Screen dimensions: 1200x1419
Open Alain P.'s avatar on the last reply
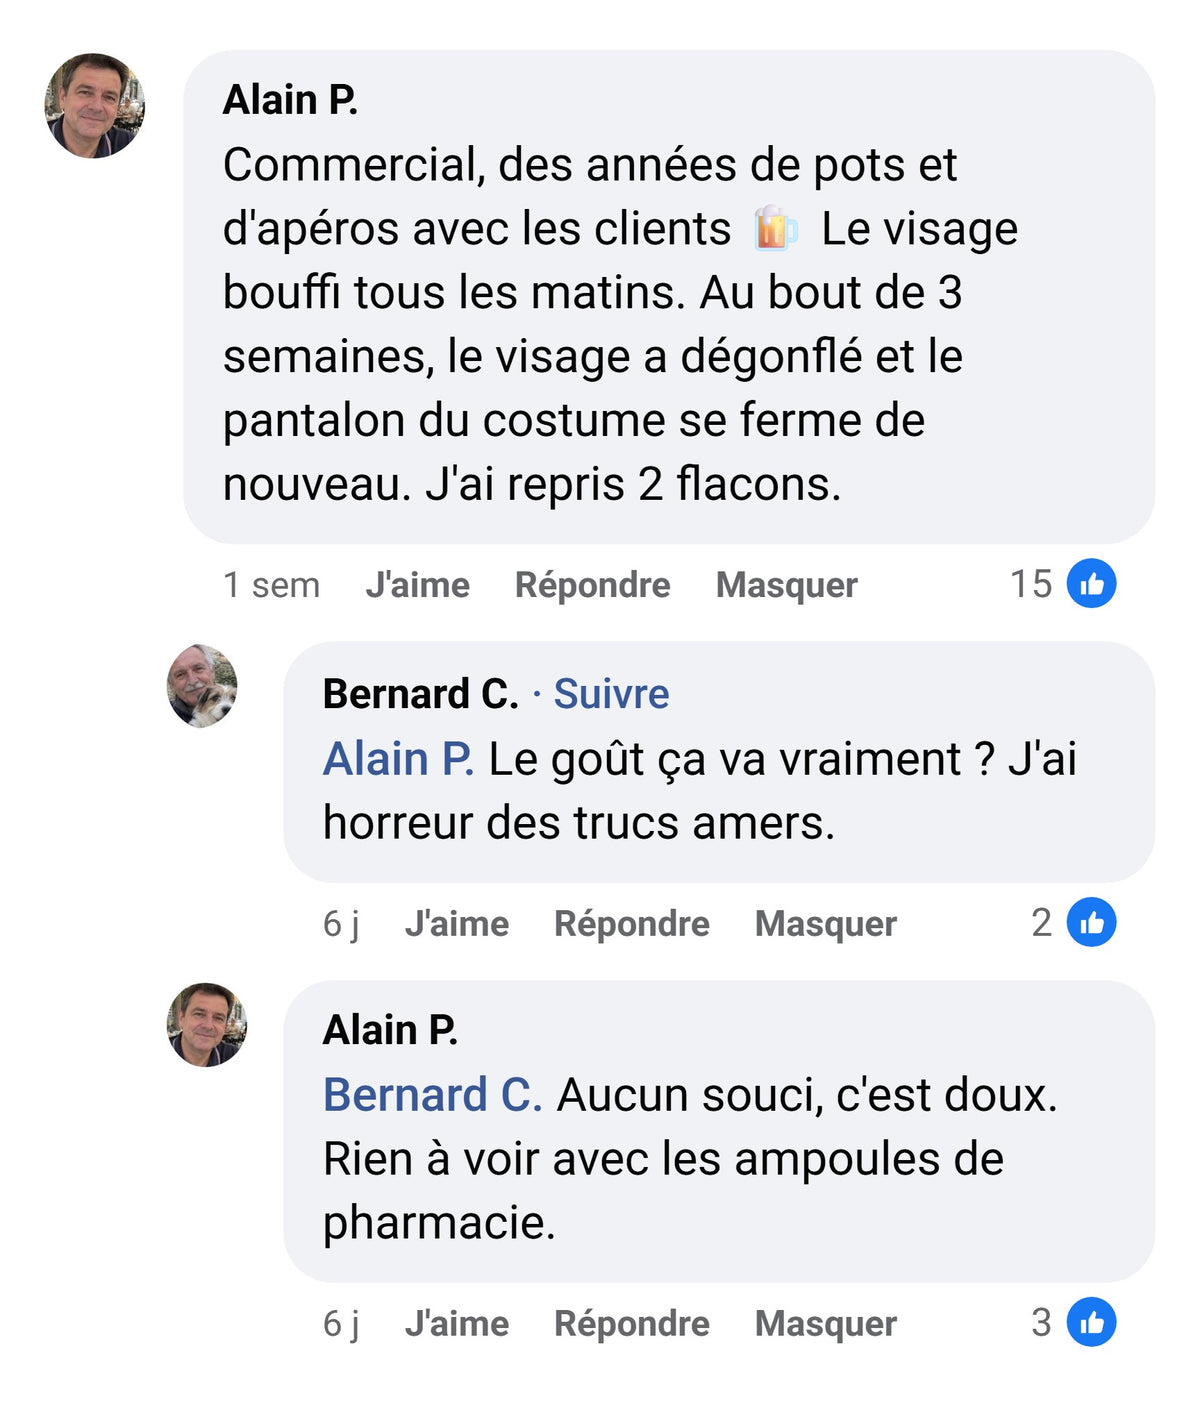tap(206, 1025)
